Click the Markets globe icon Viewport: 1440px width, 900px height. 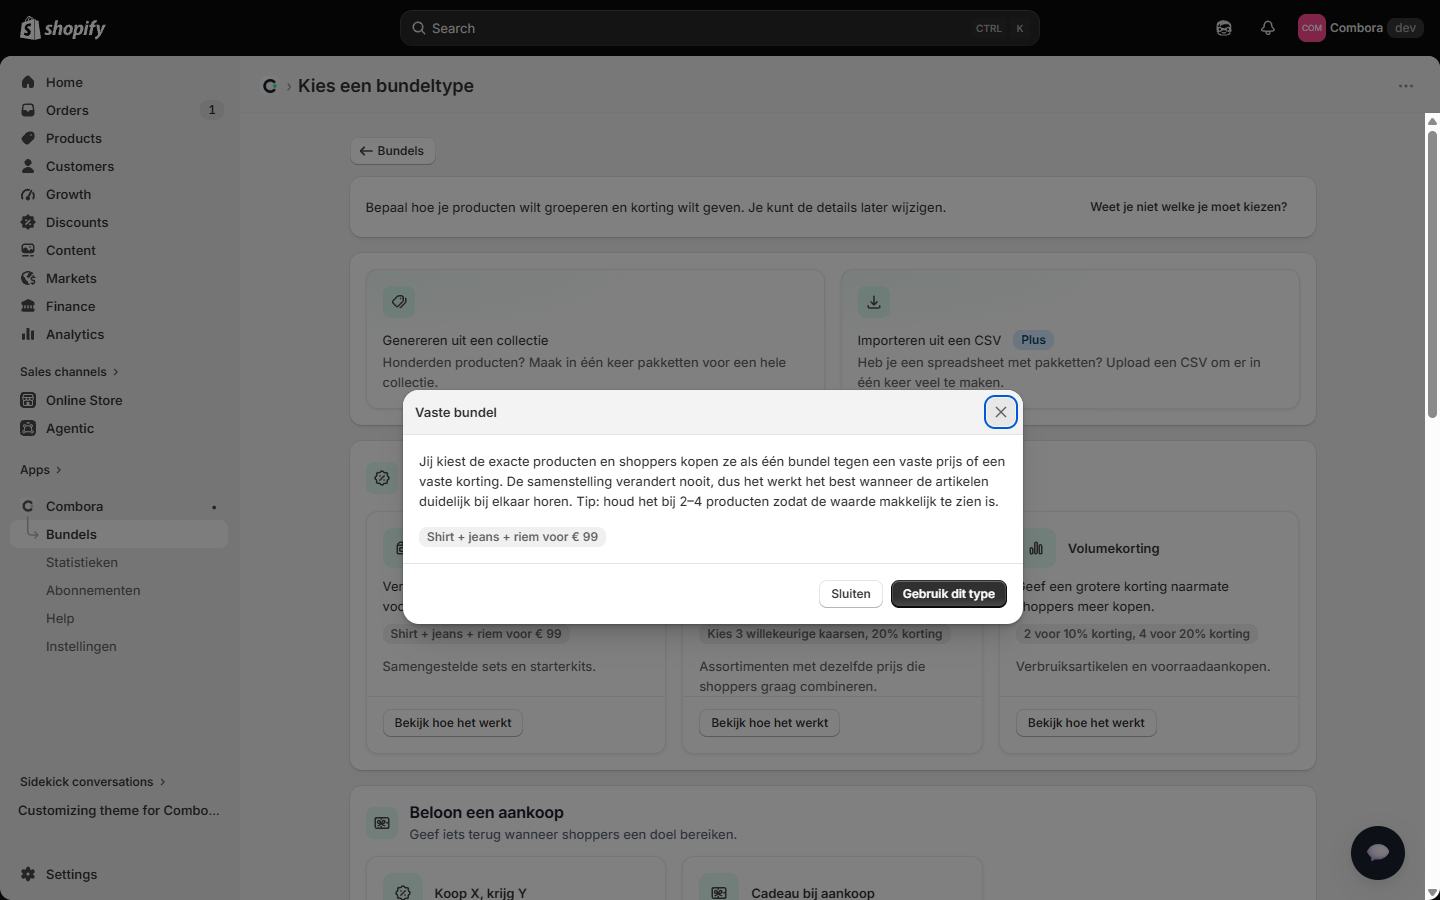[28, 278]
